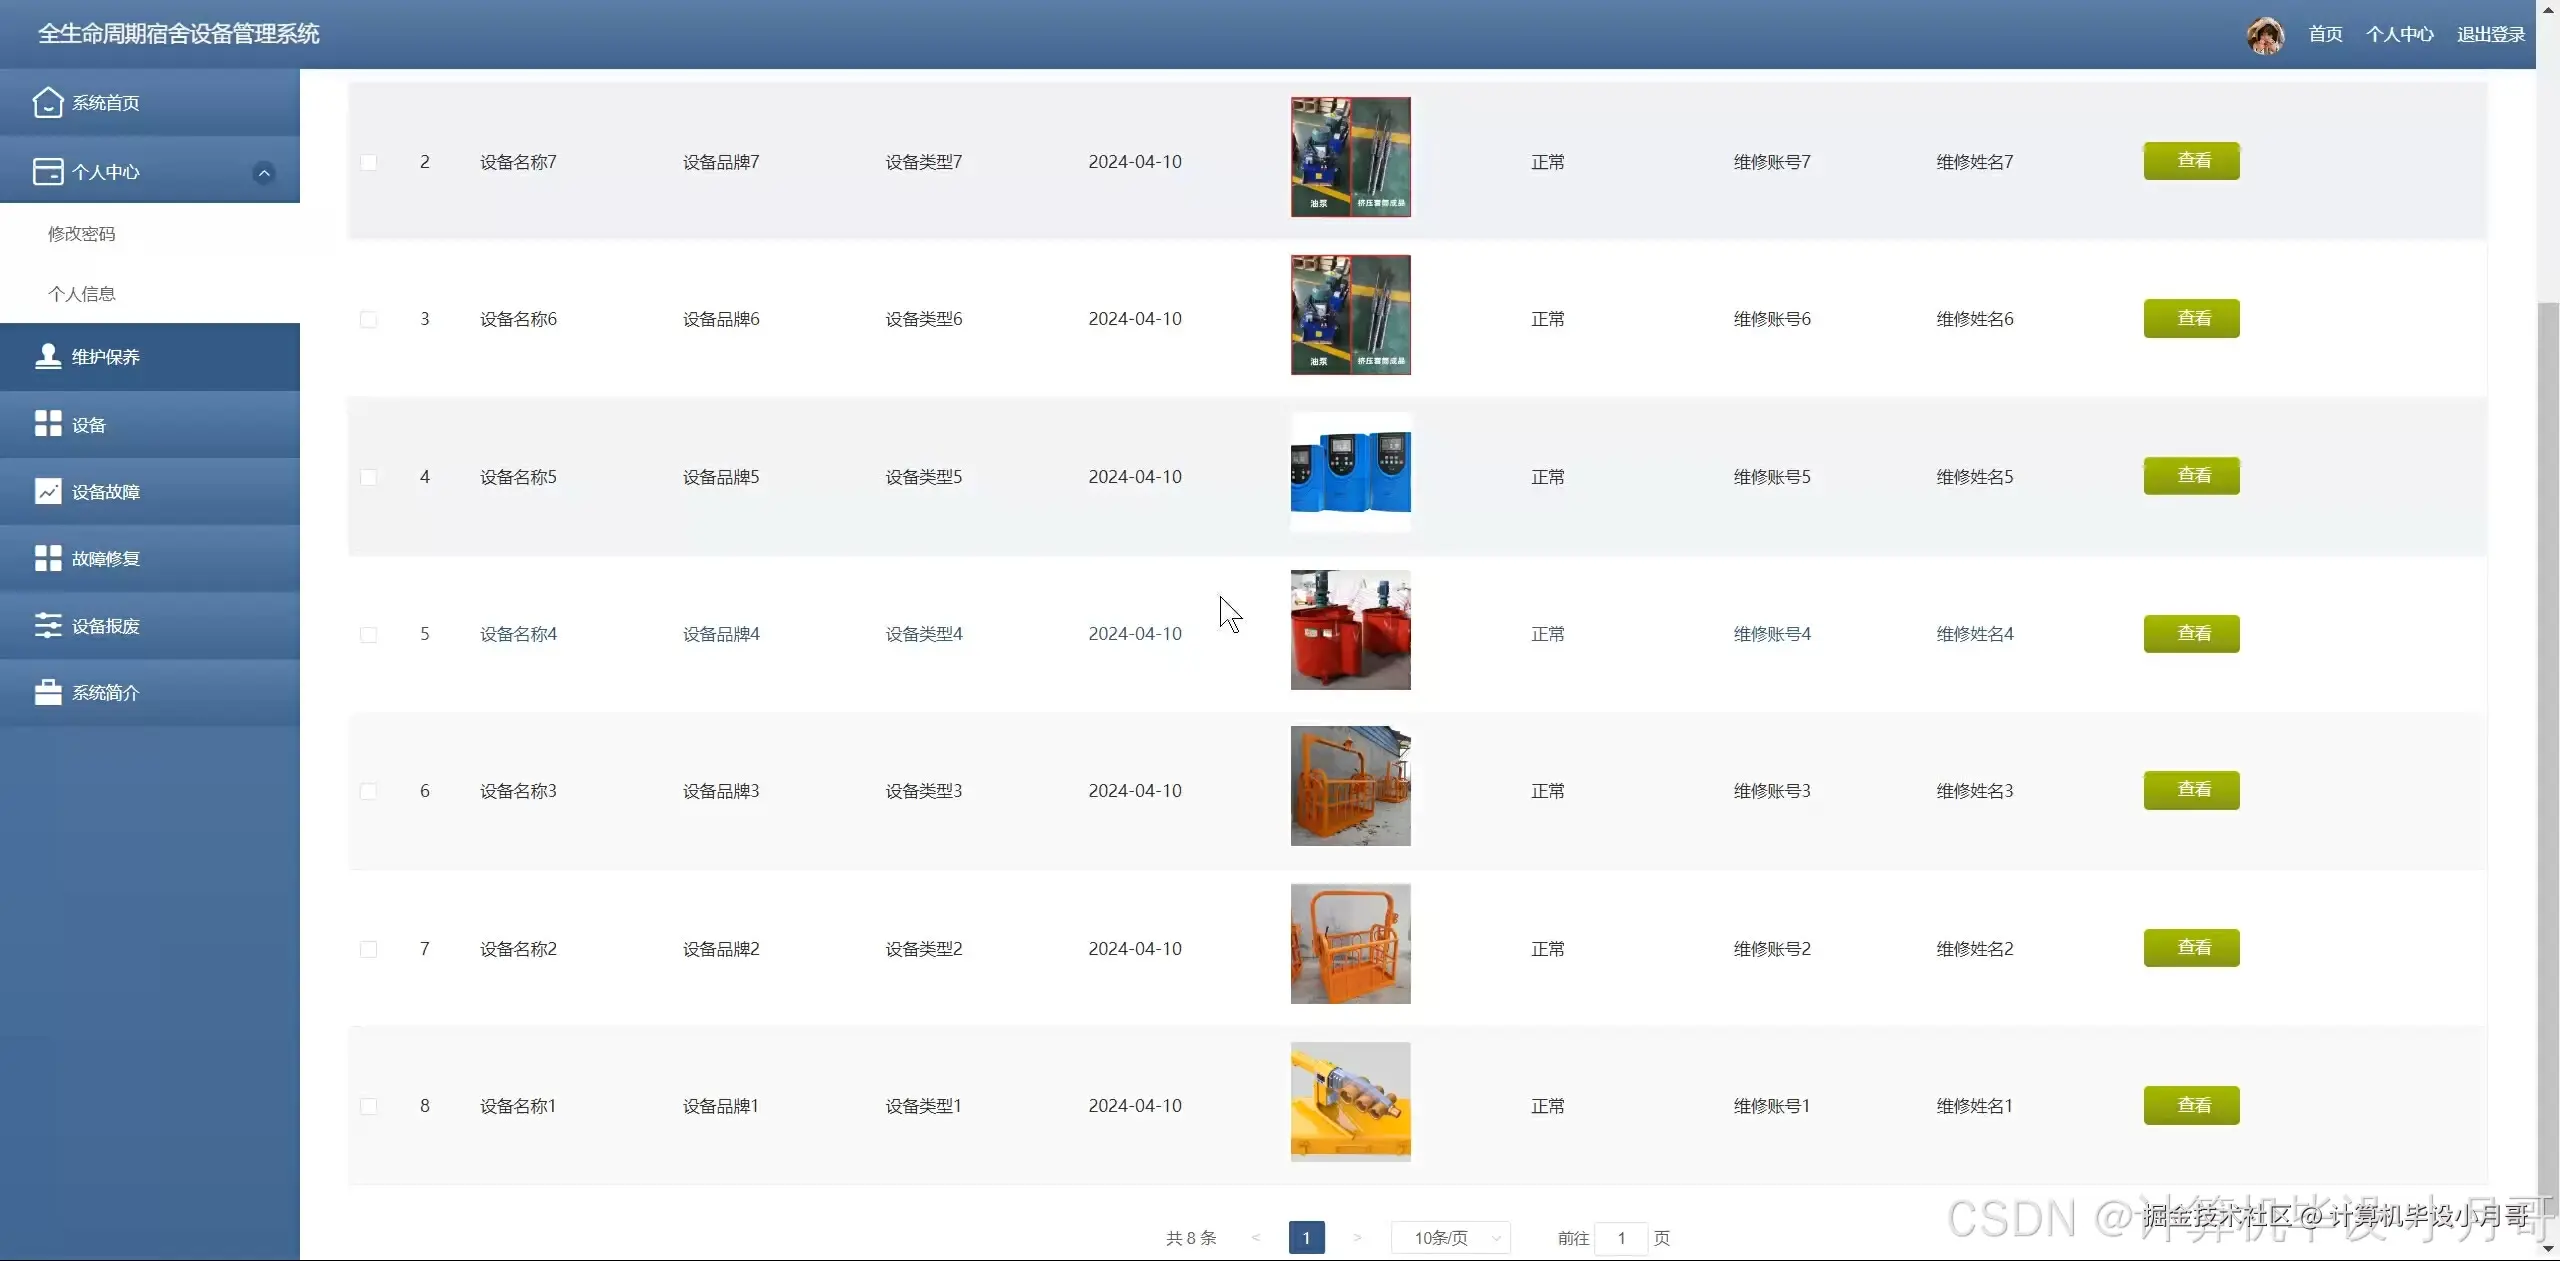Click the person icon beside 维护保养
The width and height of the screenshot is (2560, 1261).
(x=47, y=357)
